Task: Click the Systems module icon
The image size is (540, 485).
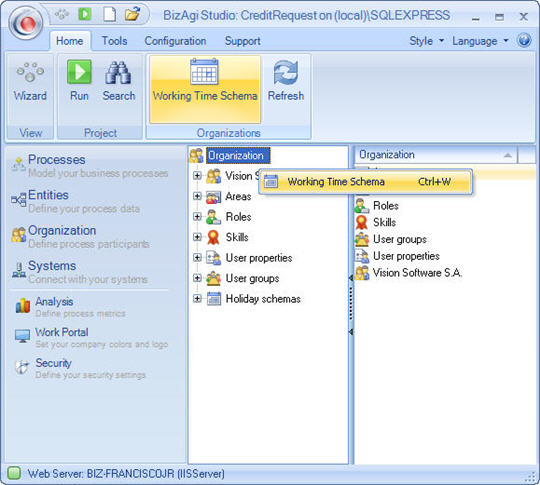Action: (x=19, y=270)
